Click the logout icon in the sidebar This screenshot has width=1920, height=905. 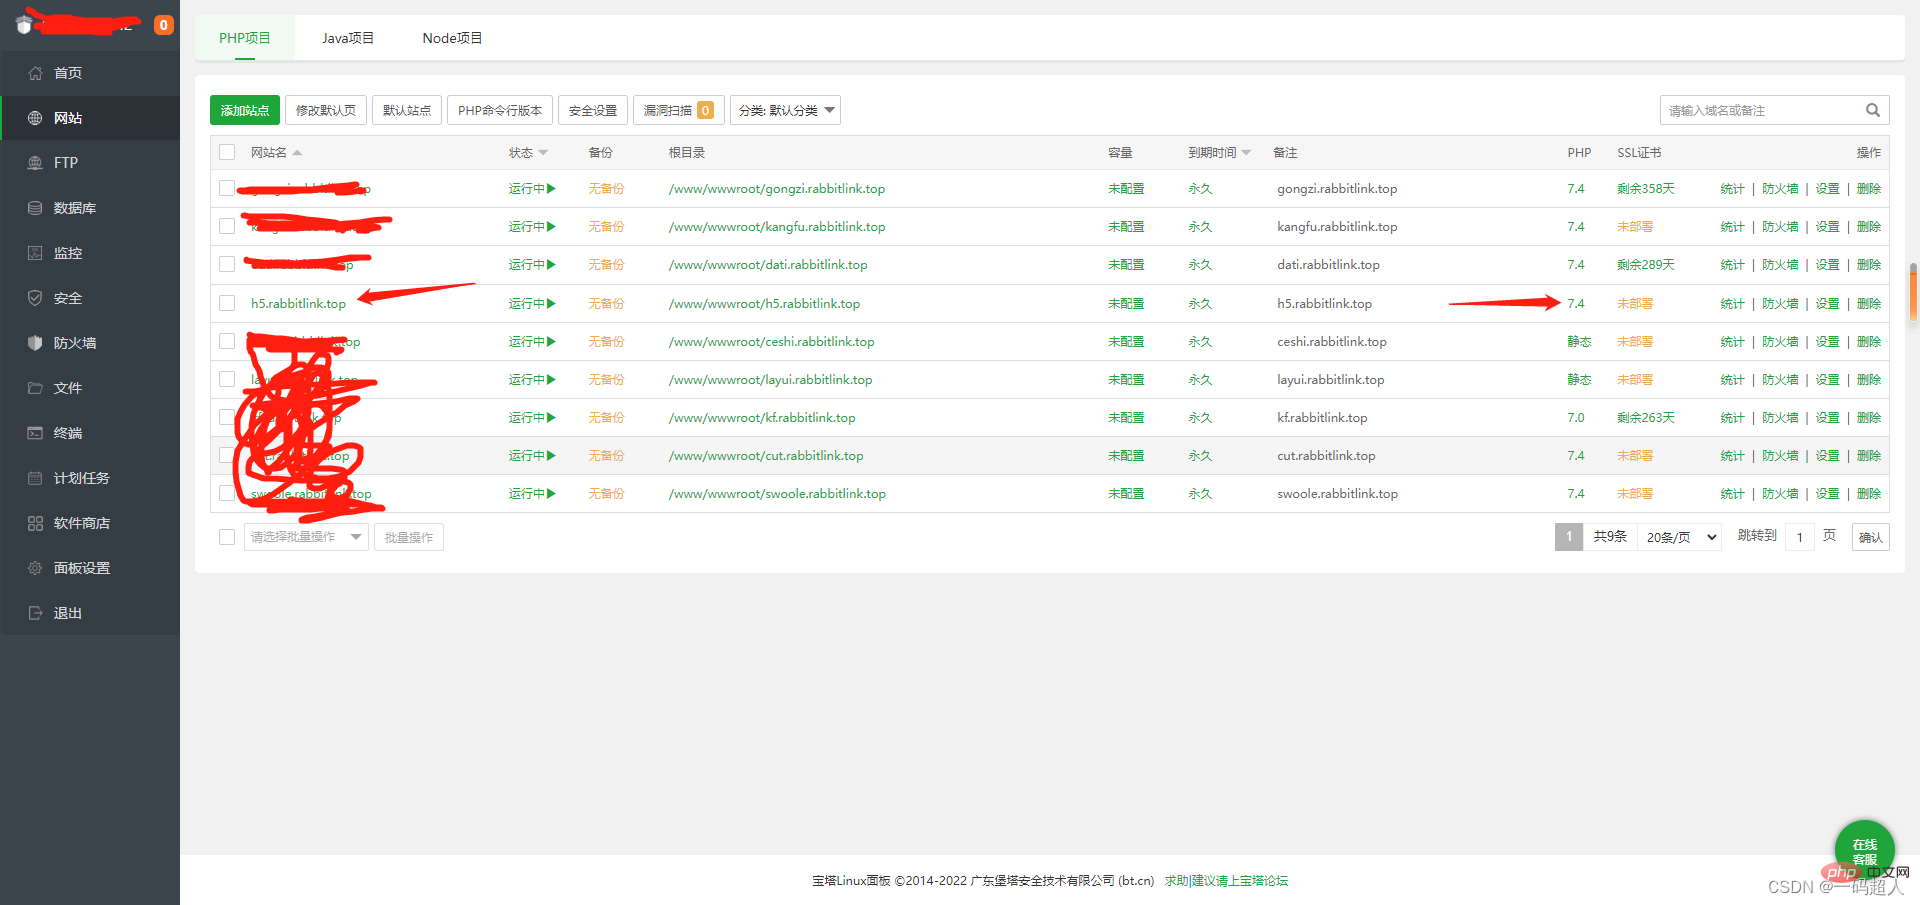(x=35, y=613)
